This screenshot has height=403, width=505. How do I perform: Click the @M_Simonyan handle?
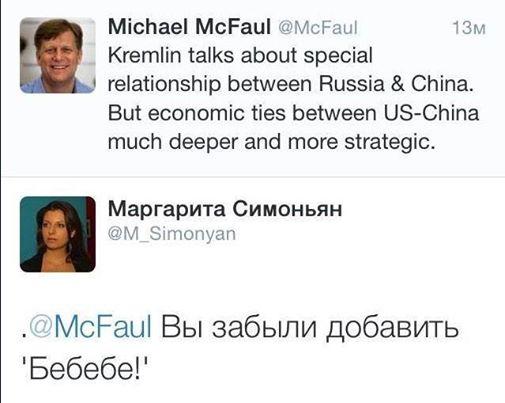pyautogui.click(x=172, y=234)
